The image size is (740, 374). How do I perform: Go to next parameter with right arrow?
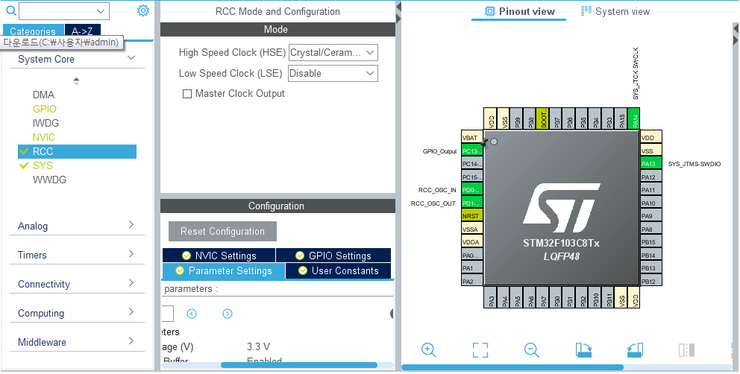pos(227,314)
